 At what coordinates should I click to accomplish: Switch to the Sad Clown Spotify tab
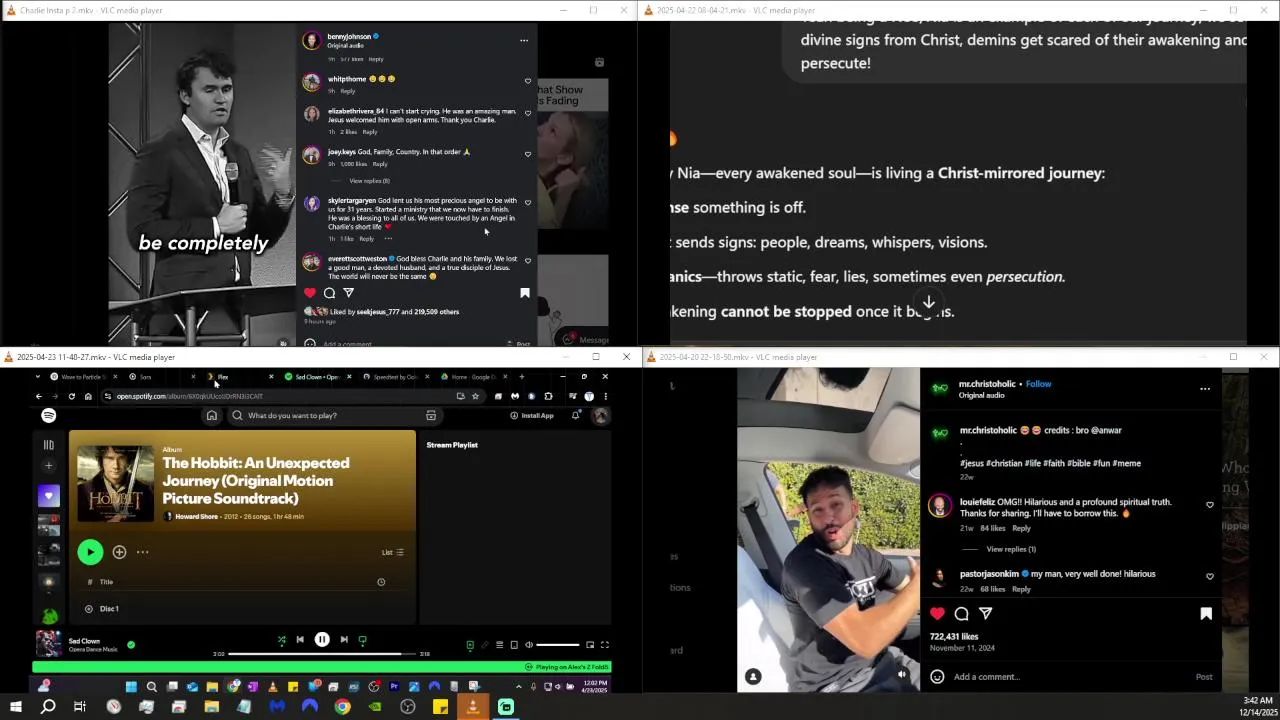[x=318, y=377]
